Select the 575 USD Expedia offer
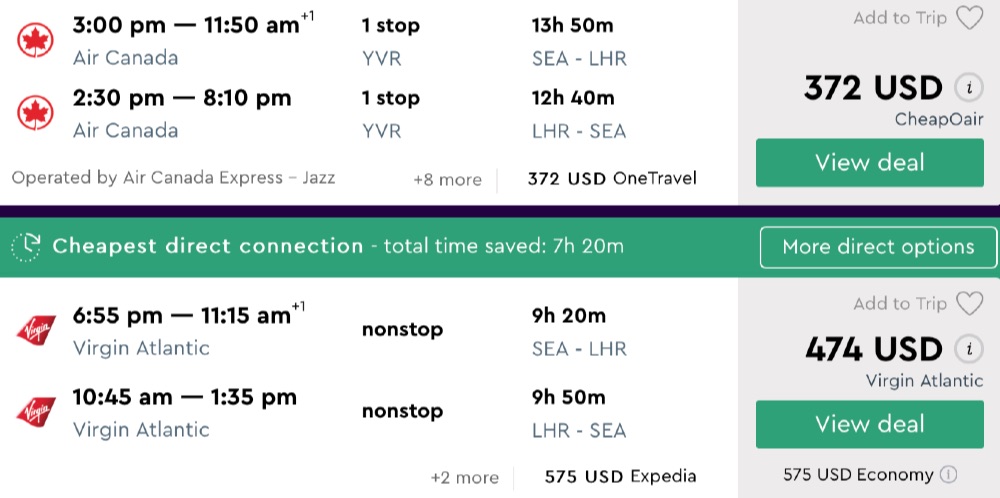The height and width of the screenshot is (498, 1000). tap(620, 476)
